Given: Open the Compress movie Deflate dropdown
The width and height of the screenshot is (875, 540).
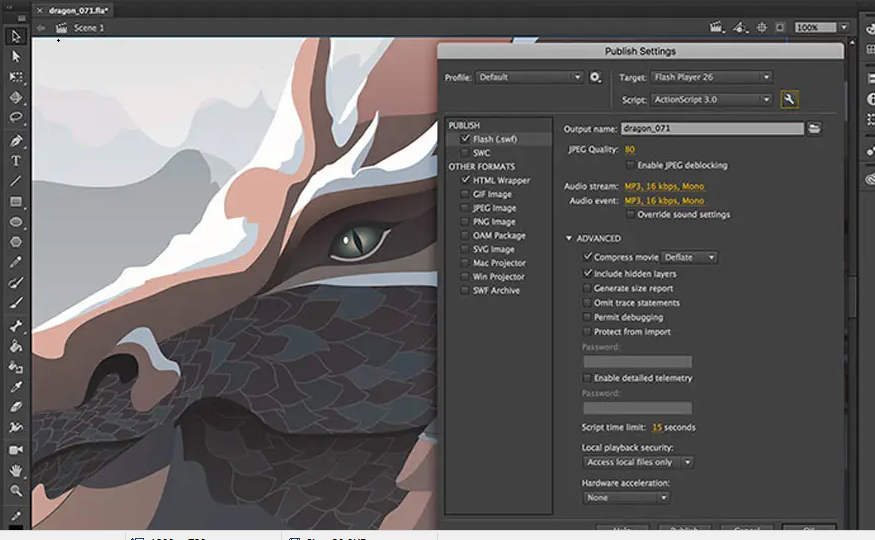Looking at the screenshot, I should click(690, 257).
